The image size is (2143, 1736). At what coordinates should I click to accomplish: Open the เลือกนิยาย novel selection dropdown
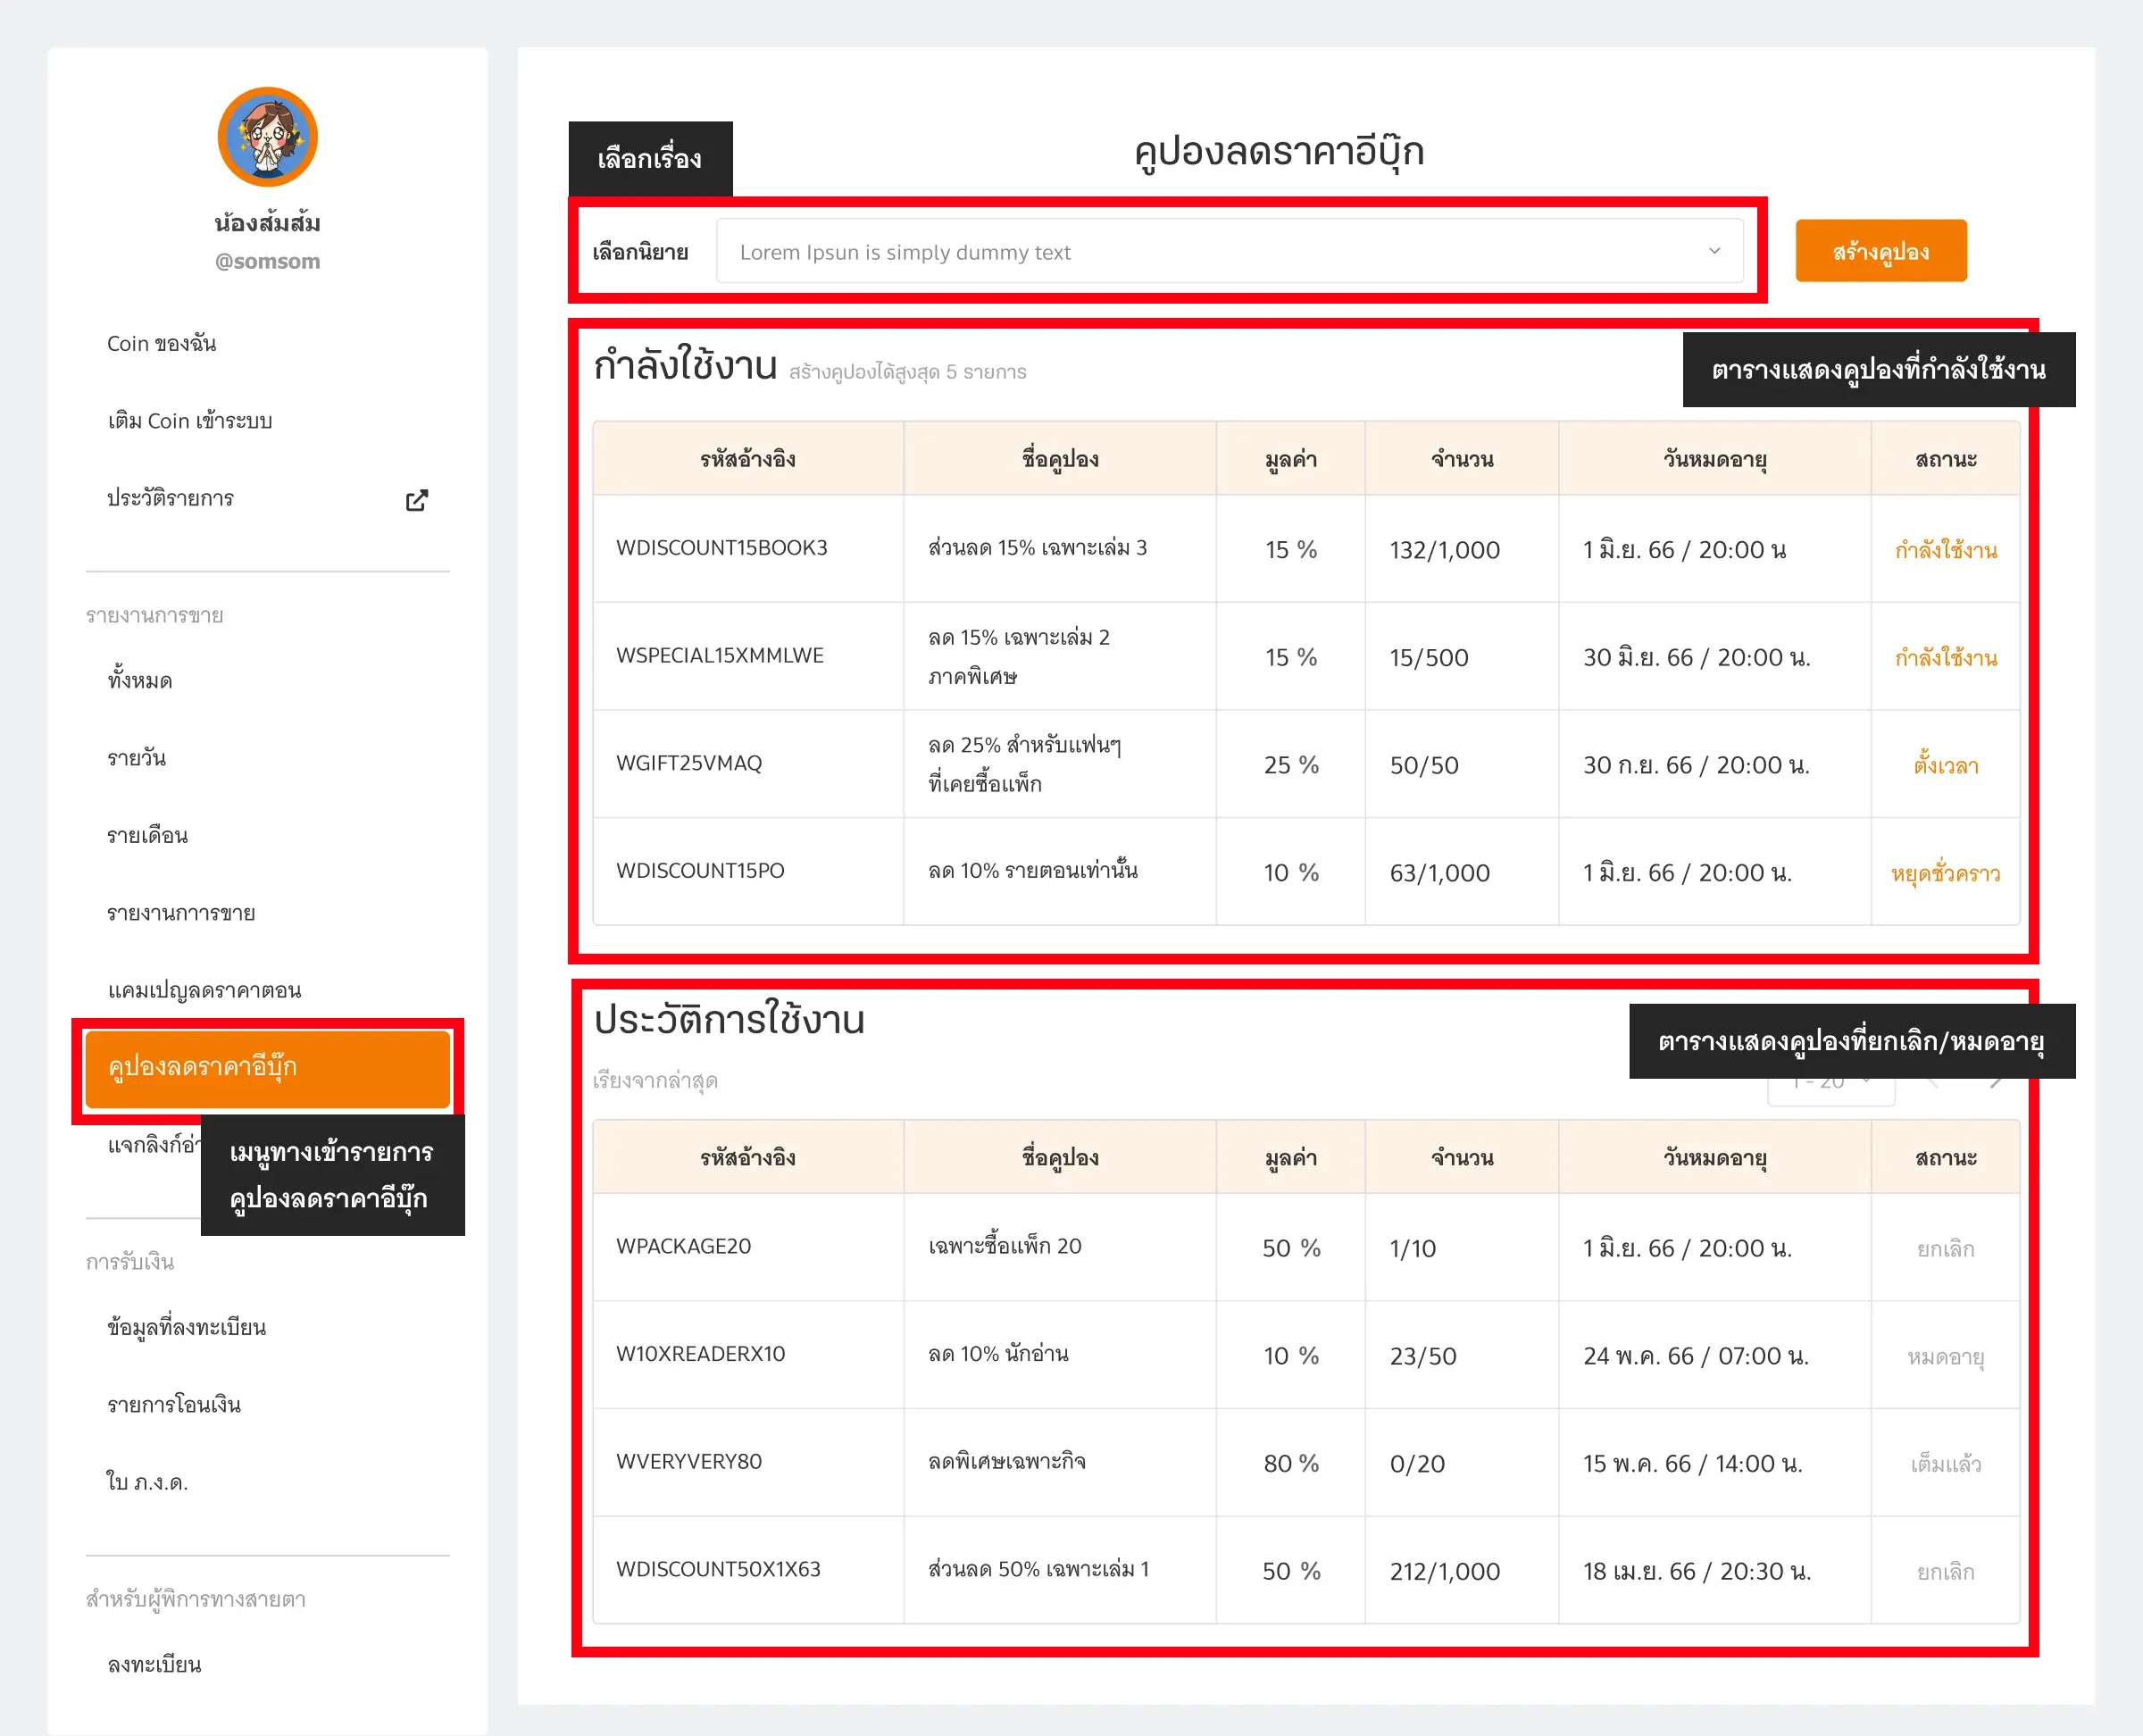coord(1229,252)
